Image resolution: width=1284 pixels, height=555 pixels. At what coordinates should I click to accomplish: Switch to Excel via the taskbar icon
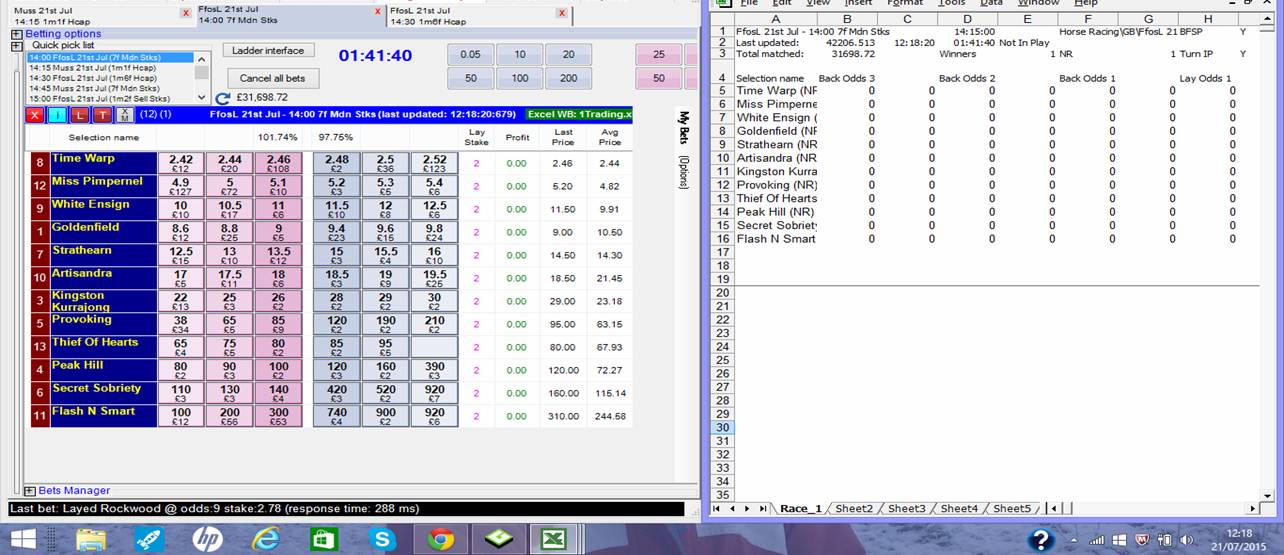[553, 540]
